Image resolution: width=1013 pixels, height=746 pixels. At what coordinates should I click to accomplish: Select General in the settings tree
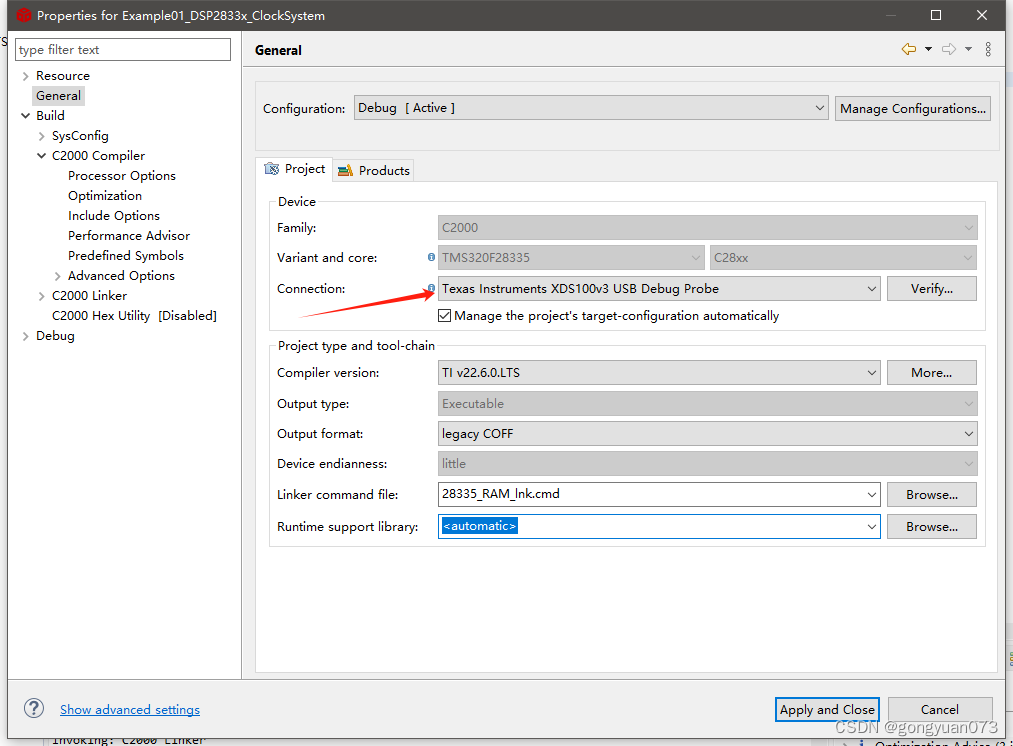[x=58, y=96]
